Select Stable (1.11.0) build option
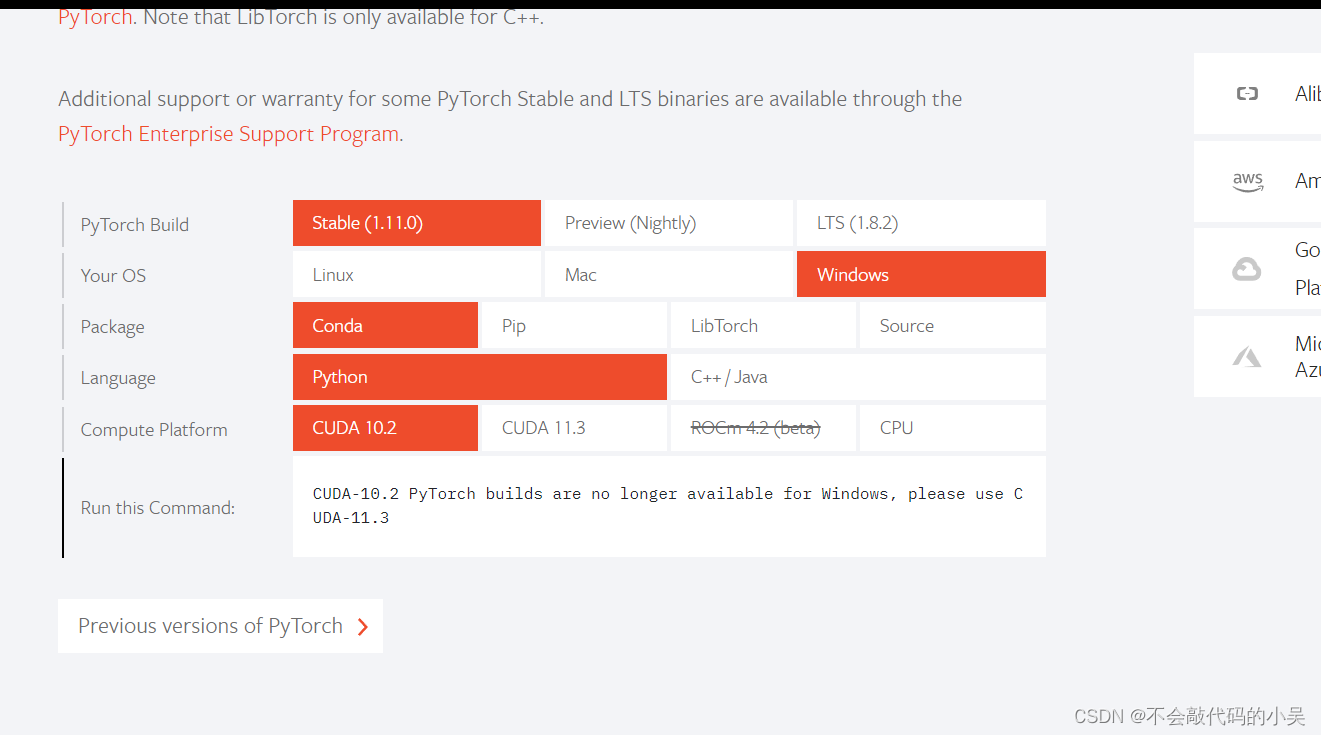Image resolution: width=1321 pixels, height=735 pixels. click(417, 223)
